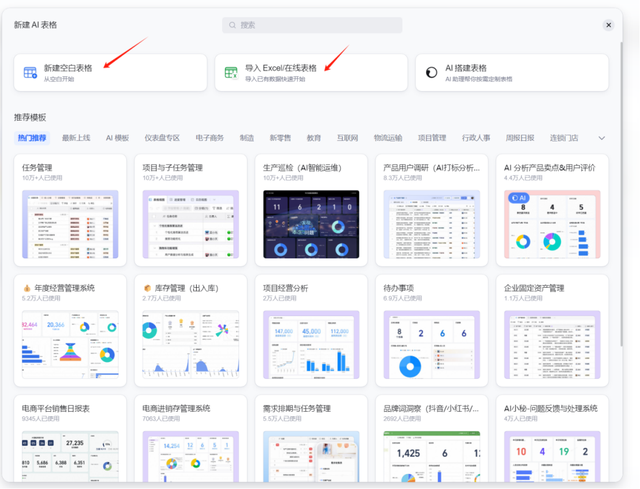Image resolution: width=640 pixels, height=489 pixels.
Task: Open the 项目管理 category tab
Action: click(x=432, y=138)
